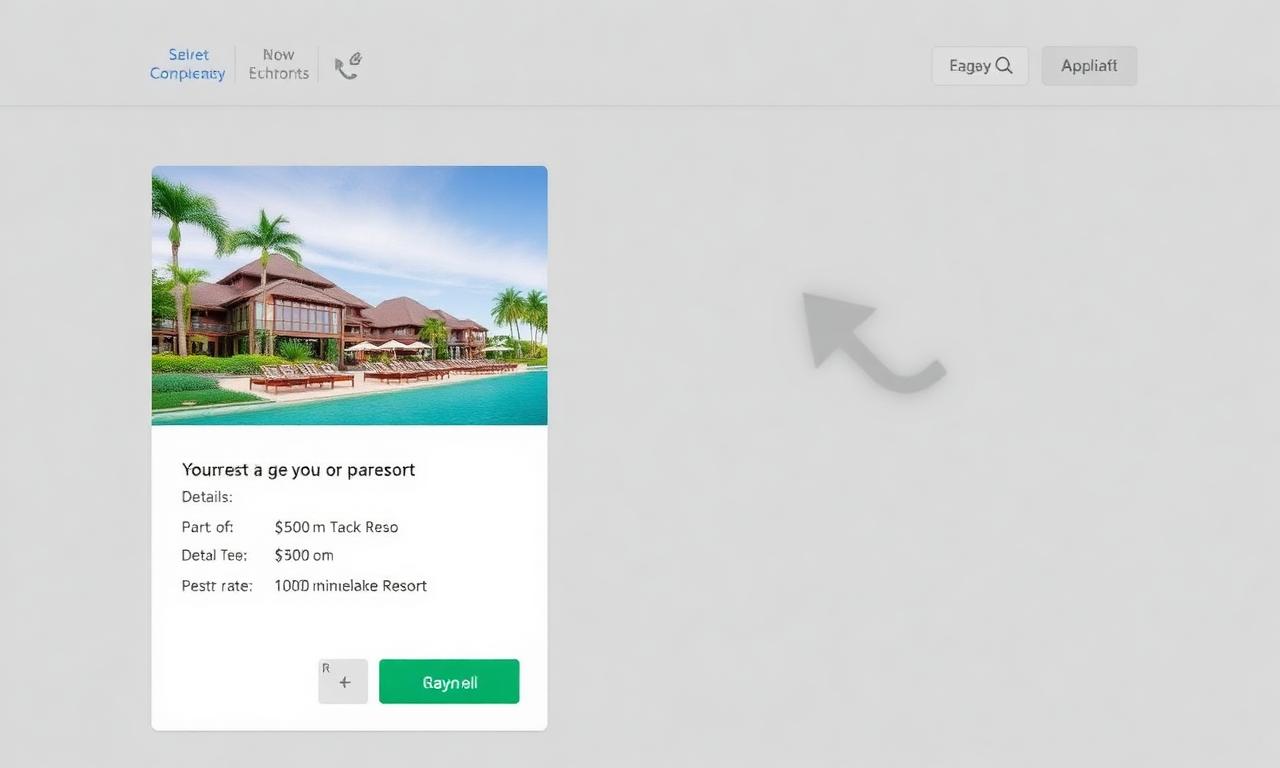1280x768 pixels.
Task: Click the plus sign icon button
Action: (343, 681)
